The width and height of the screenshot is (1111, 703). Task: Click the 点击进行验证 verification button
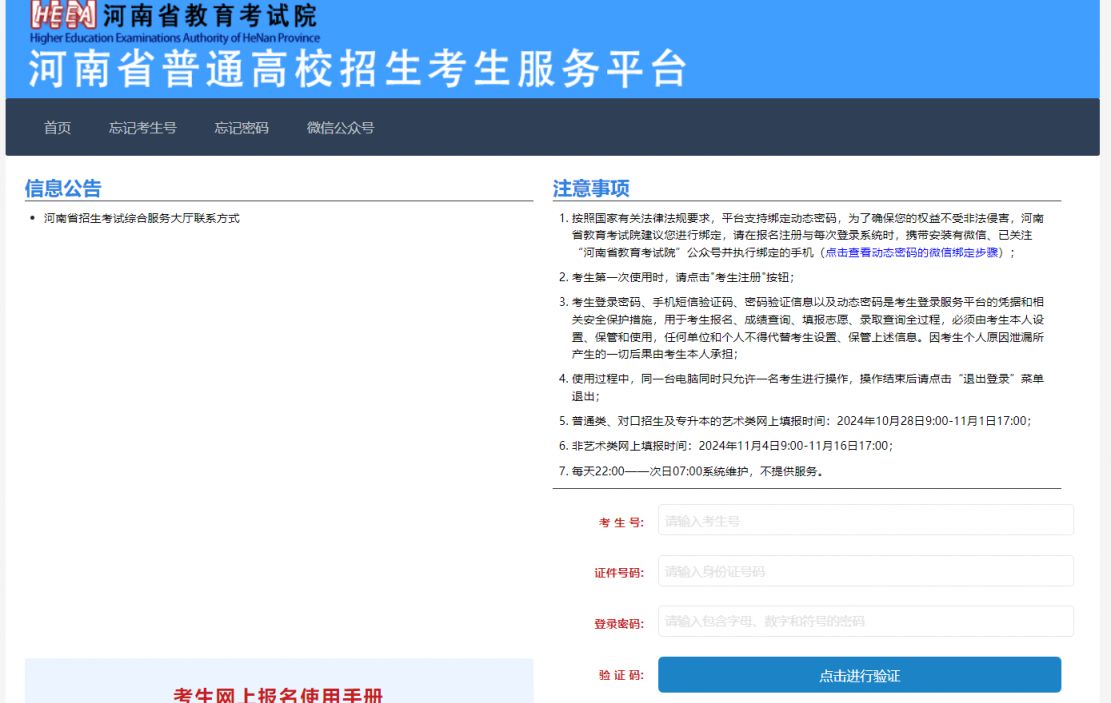[859, 675]
